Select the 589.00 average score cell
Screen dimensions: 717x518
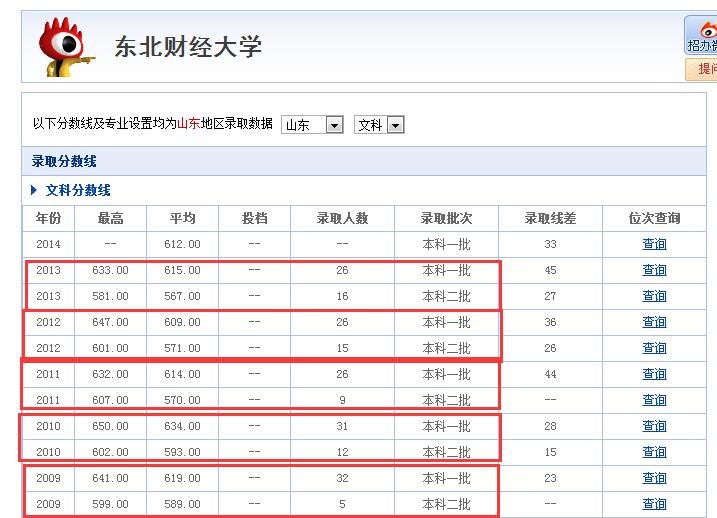click(x=182, y=504)
